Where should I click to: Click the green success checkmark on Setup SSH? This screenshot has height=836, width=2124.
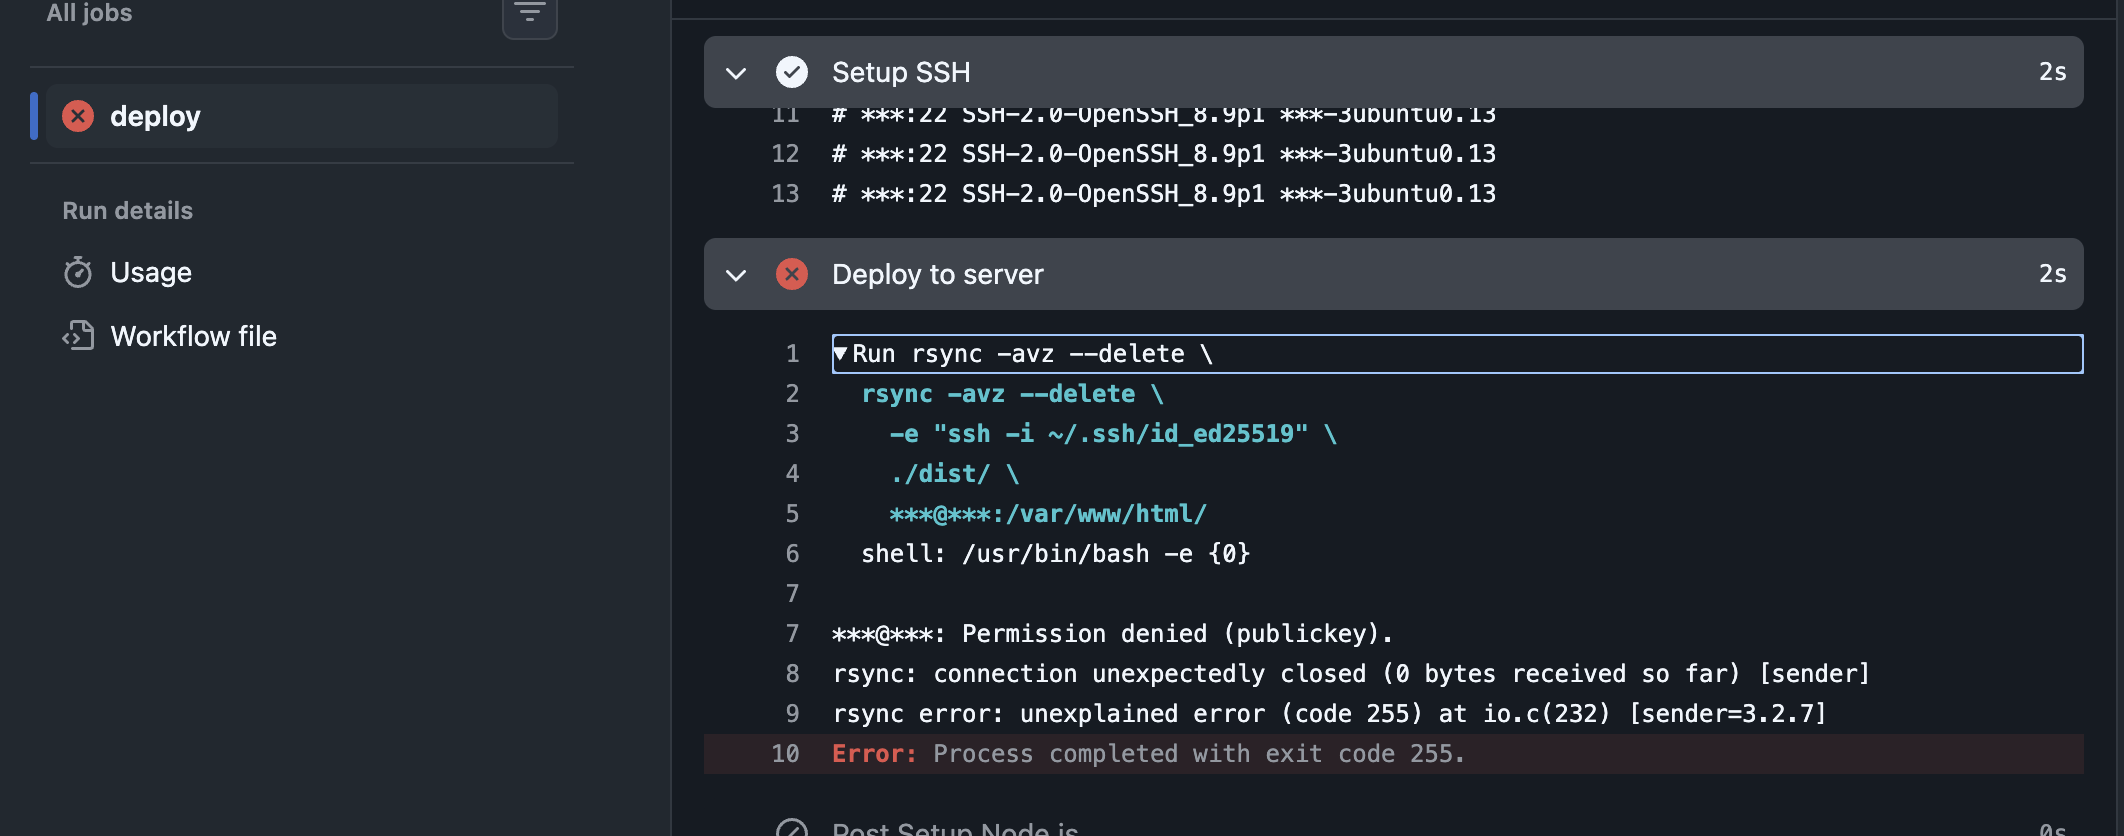pos(791,72)
